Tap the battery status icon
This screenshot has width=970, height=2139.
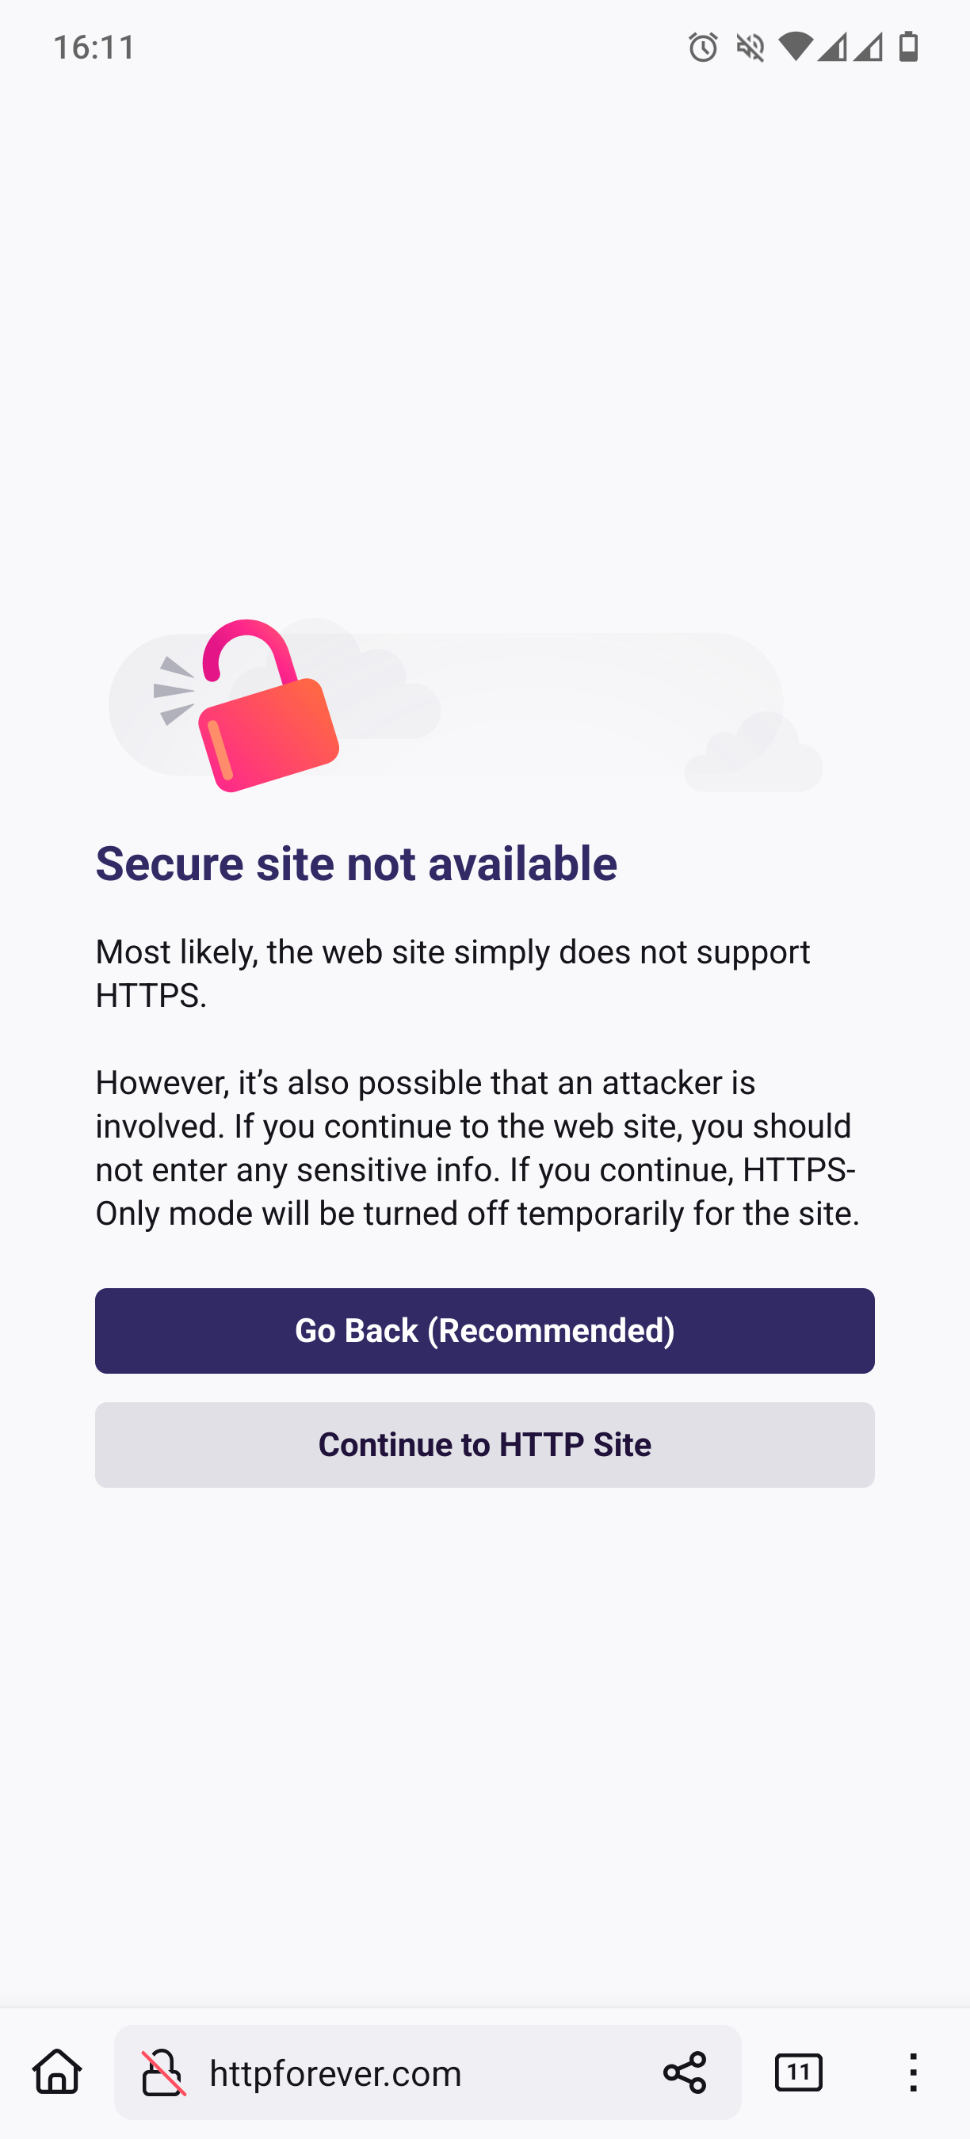click(x=908, y=47)
